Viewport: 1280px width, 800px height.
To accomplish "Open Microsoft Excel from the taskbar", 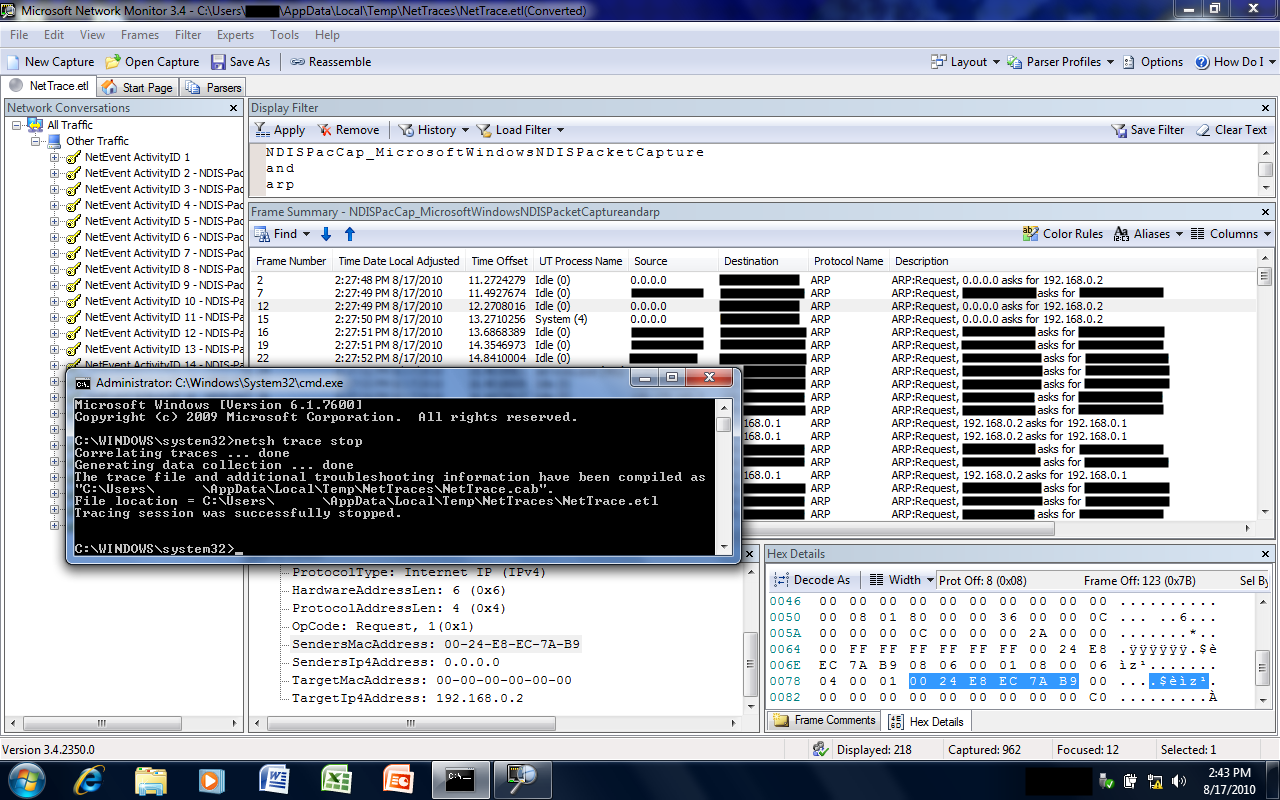I will [336, 779].
